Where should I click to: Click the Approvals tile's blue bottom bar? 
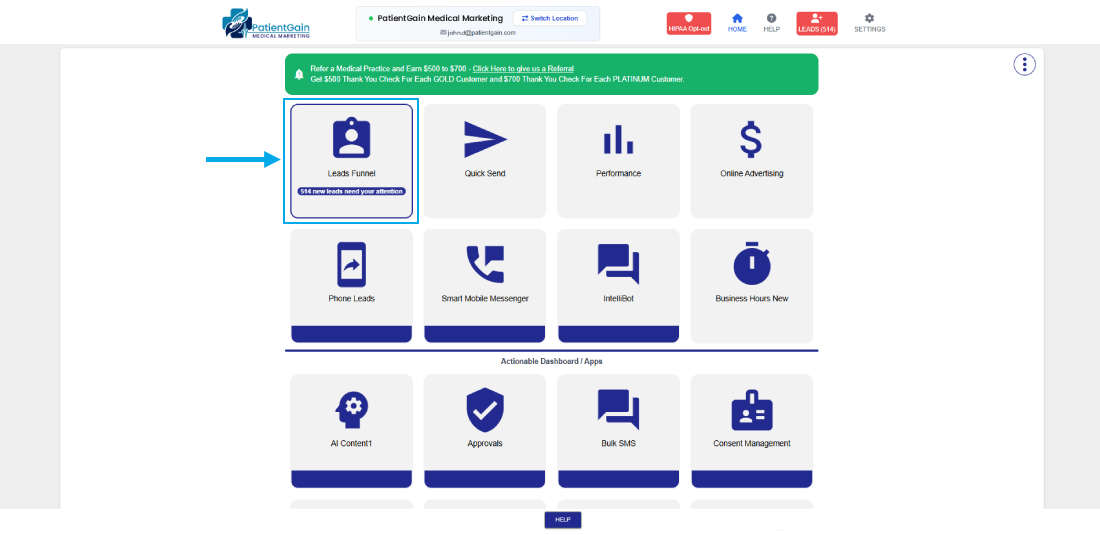point(485,479)
